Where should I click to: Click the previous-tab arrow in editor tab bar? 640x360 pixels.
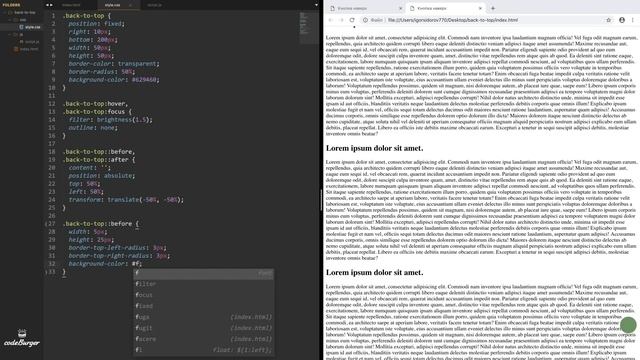[x=47, y=5]
